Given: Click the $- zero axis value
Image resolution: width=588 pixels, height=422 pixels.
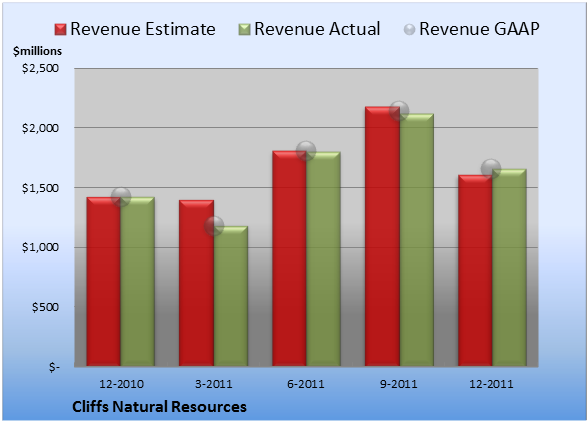Looking at the screenshot, I should pos(54,367).
